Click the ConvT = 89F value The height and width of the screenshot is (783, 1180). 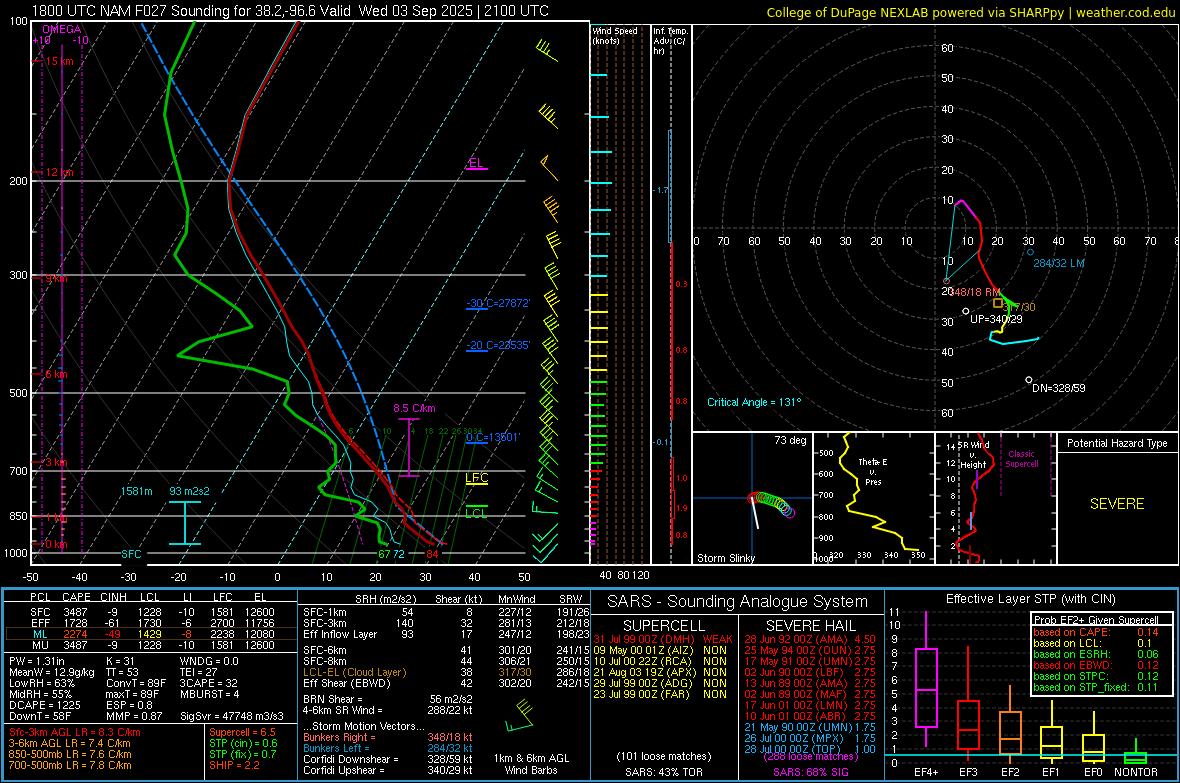pos(136,683)
